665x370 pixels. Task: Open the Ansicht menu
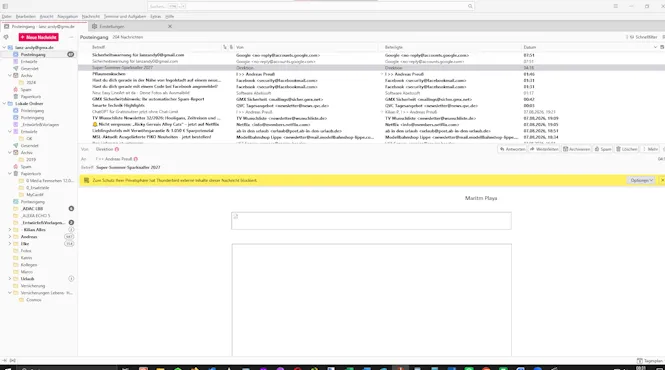tap(46, 17)
